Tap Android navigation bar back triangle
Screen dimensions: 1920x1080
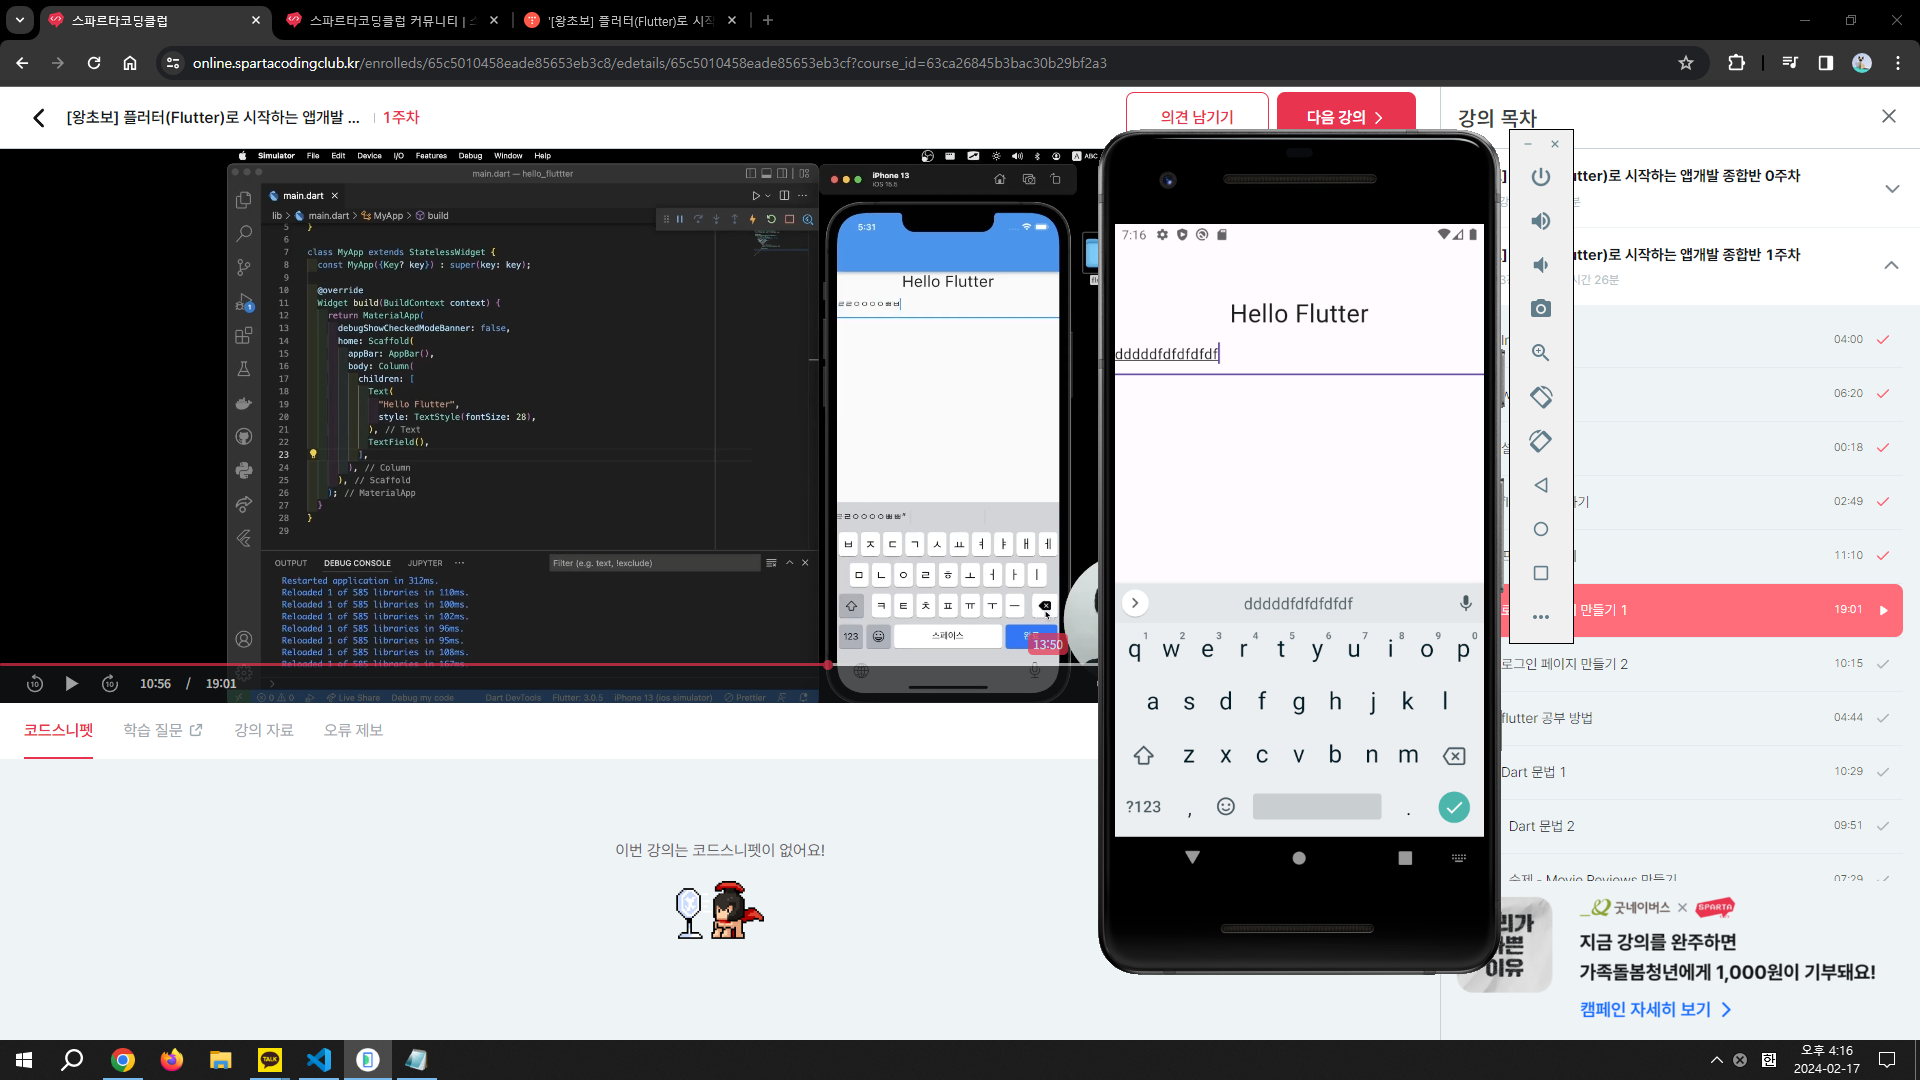click(x=1192, y=857)
